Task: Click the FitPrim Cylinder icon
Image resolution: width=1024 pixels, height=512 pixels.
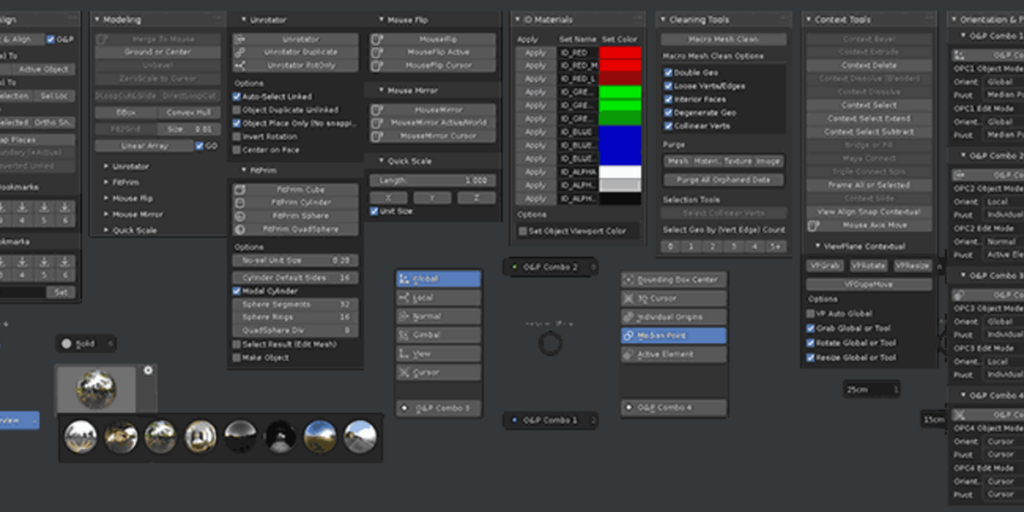Action: click(240, 202)
